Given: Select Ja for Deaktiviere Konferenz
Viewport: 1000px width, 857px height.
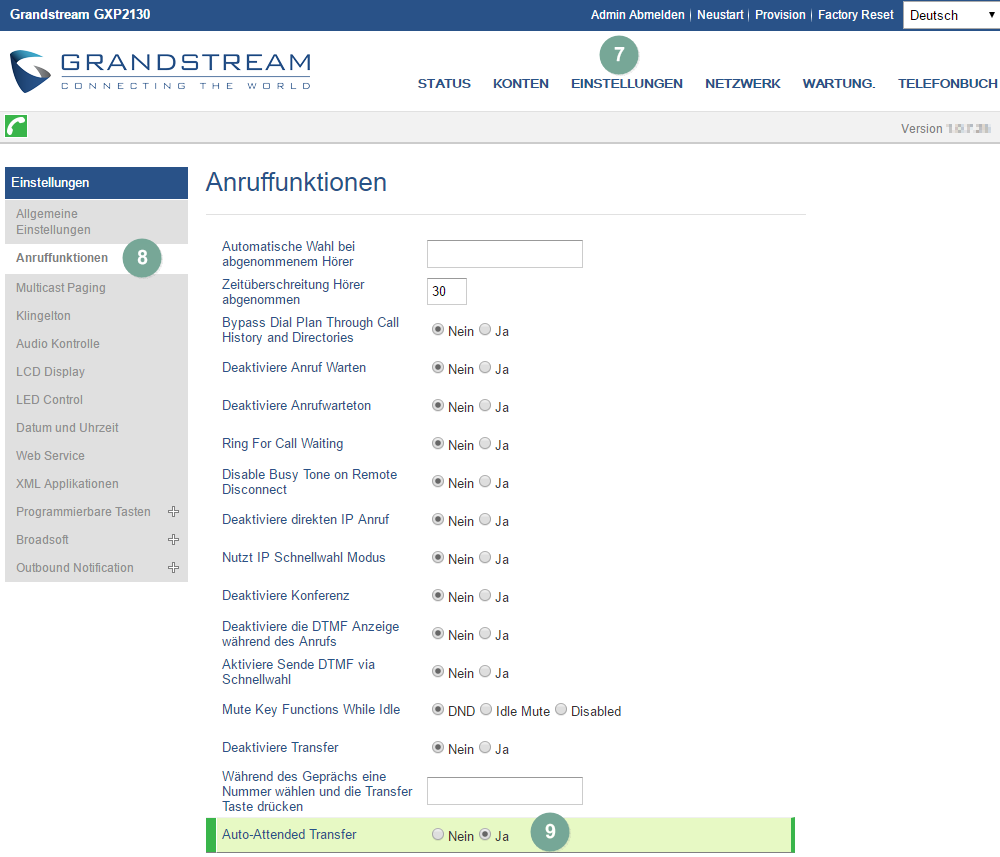Looking at the screenshot, I should [x=485, y=596].
